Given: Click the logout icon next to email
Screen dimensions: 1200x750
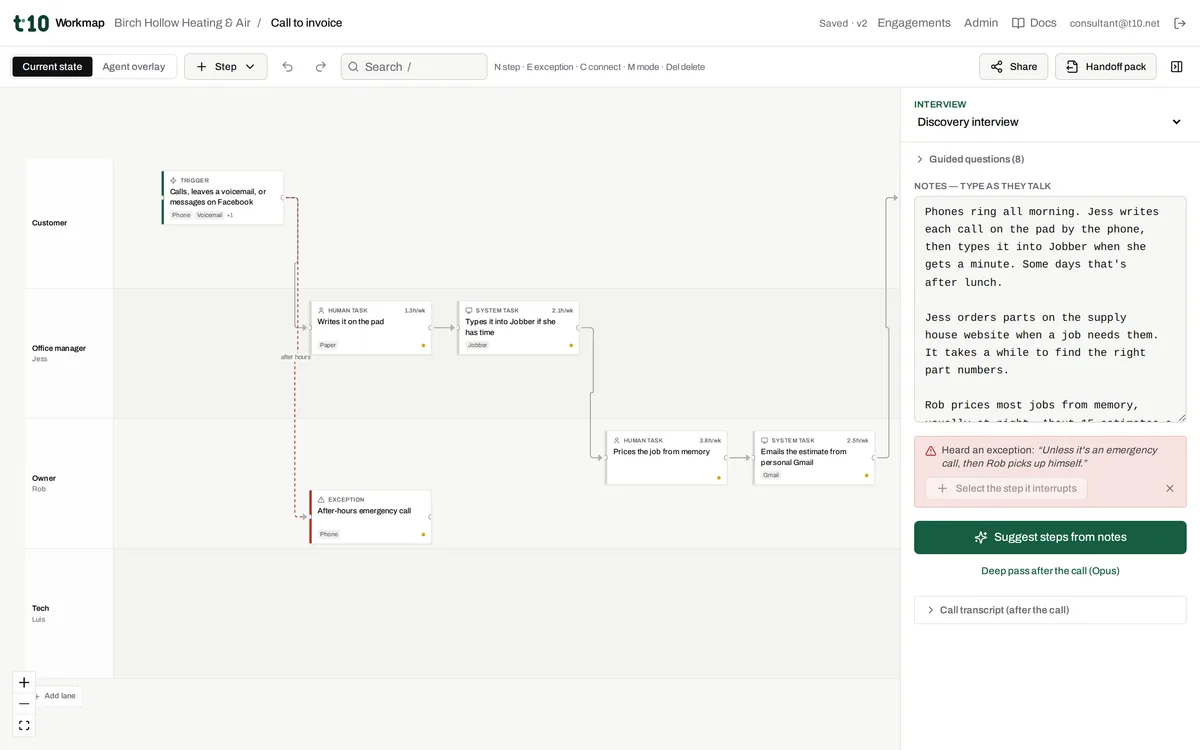Looking at the screenshot, I should (x=1179, y=23).
